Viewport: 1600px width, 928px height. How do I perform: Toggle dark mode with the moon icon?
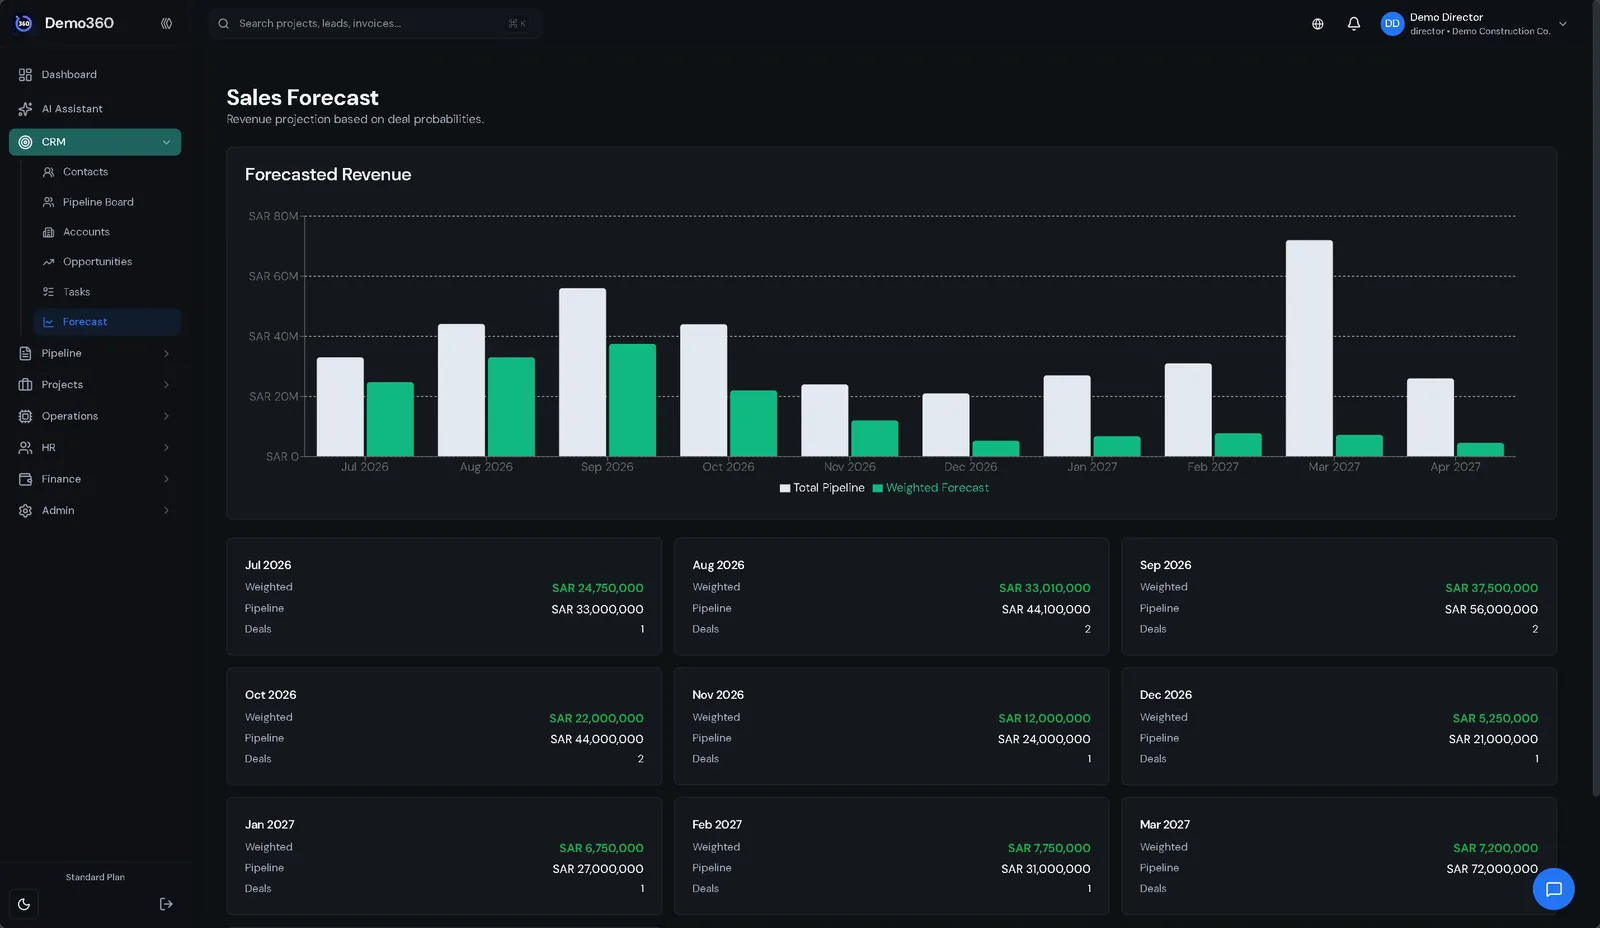(x=24, y=904)
